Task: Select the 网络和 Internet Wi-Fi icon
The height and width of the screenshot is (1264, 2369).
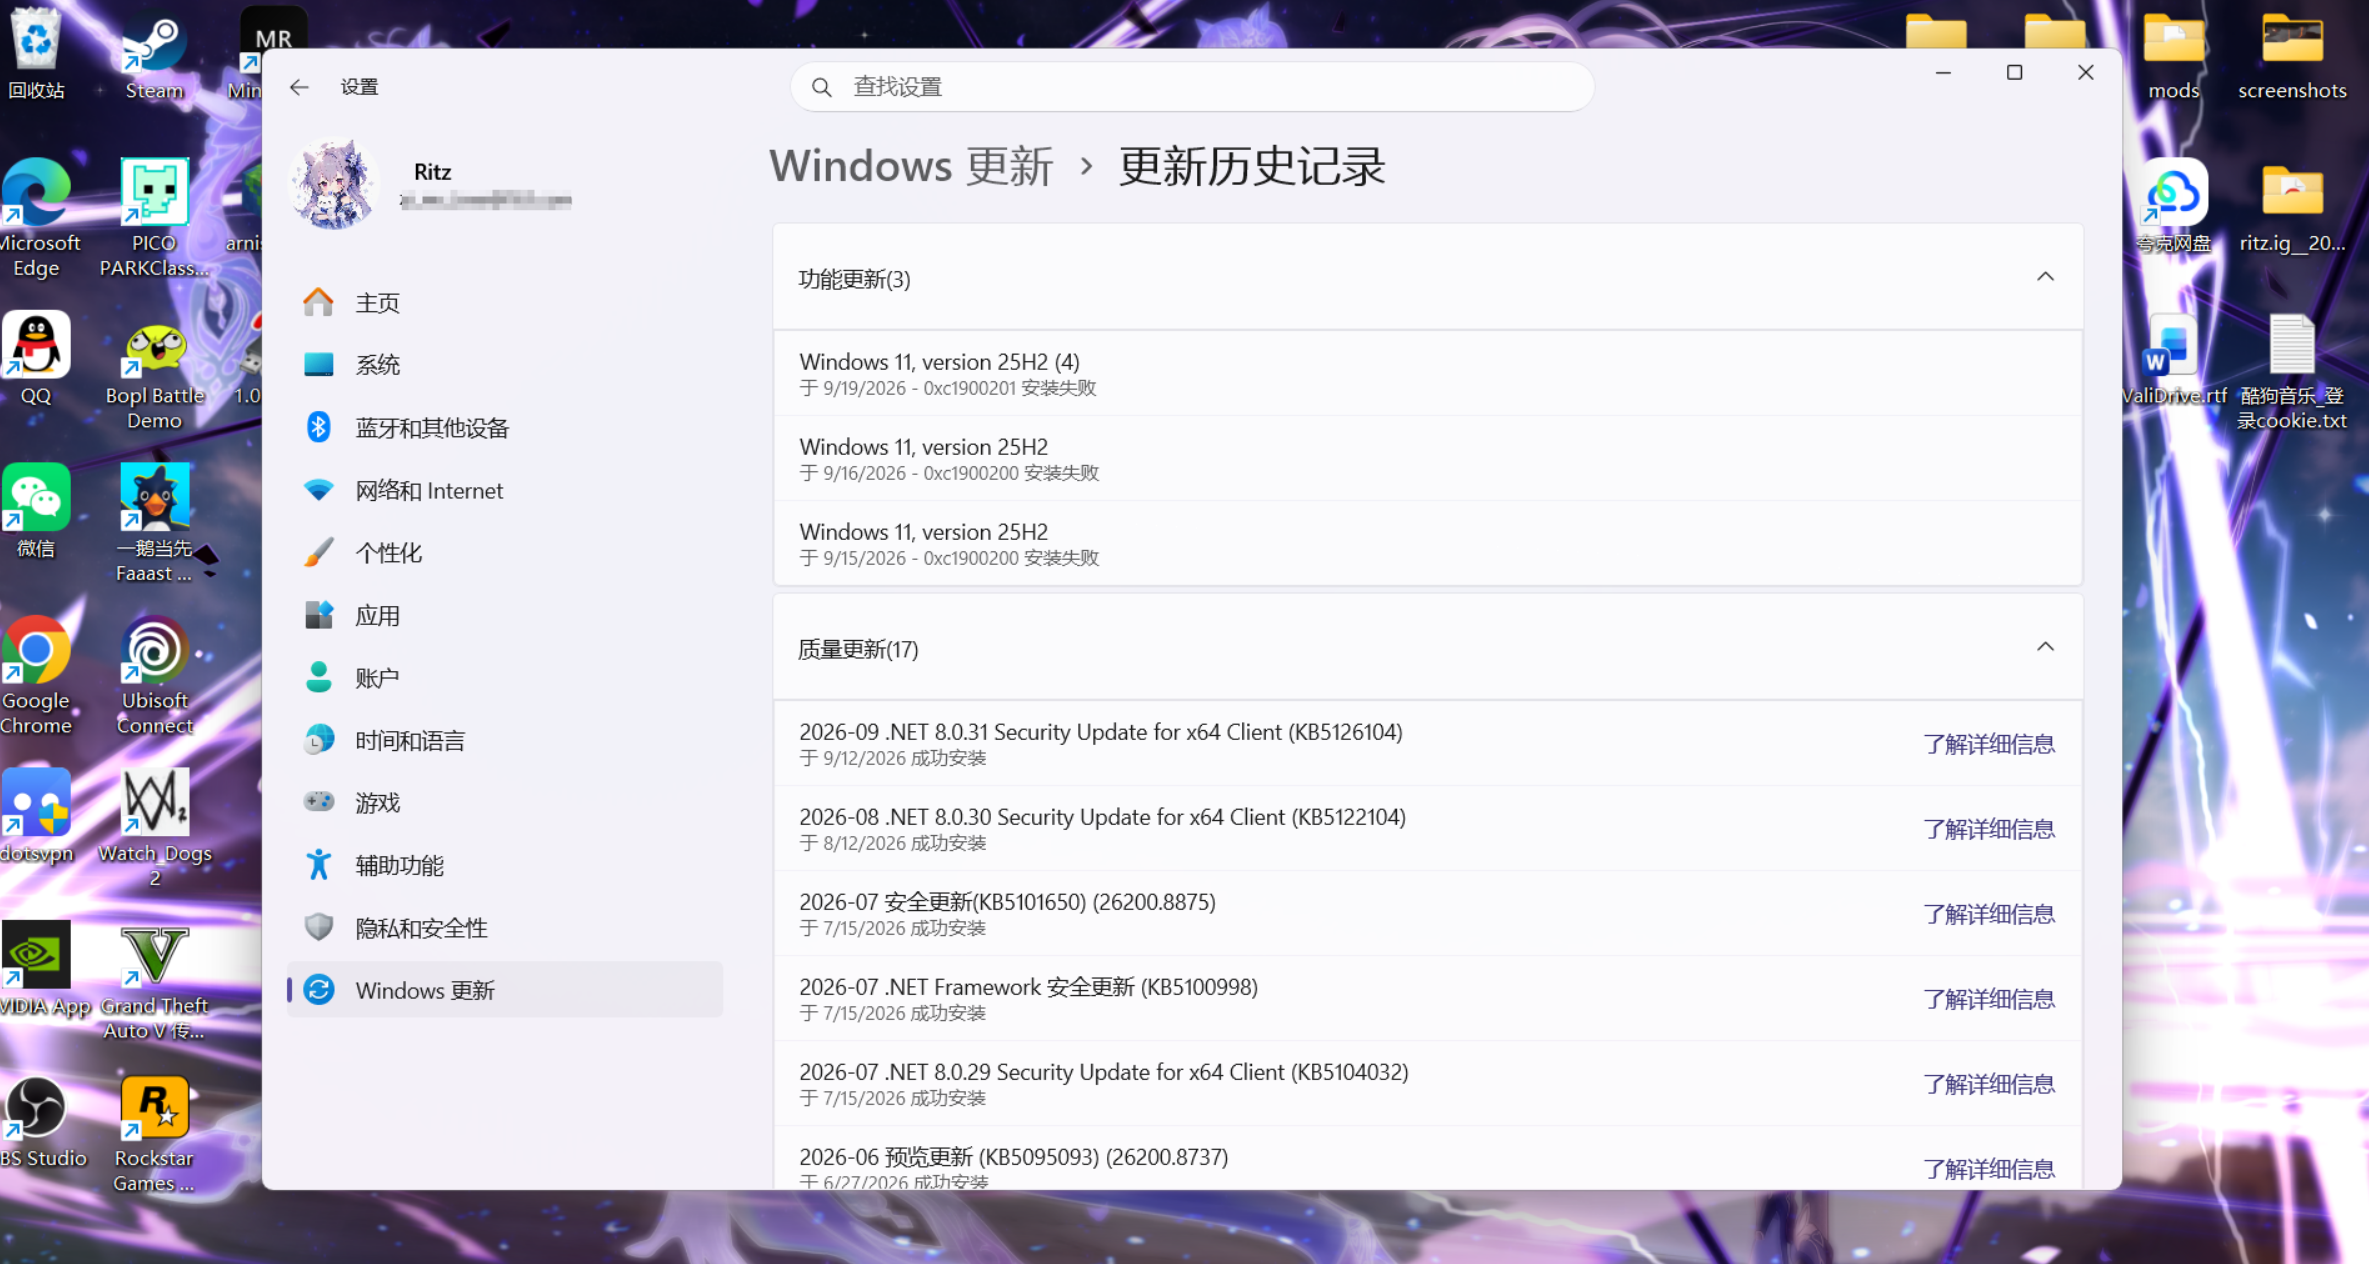Action: (x=318, y=490)
